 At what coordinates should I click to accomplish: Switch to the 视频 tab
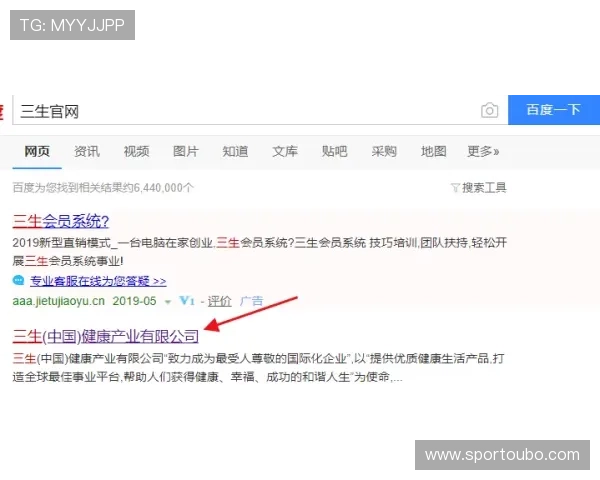click(x=137, y=152)
